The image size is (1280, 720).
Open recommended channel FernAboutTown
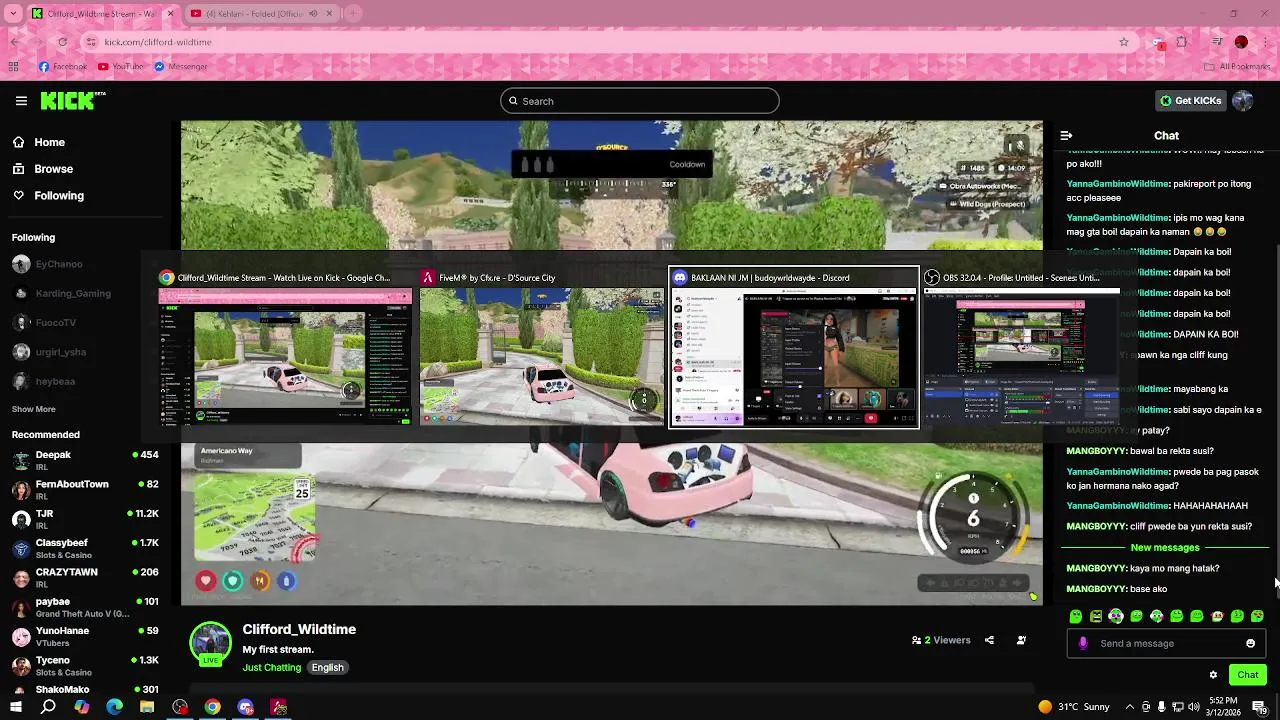coord(85,489)
